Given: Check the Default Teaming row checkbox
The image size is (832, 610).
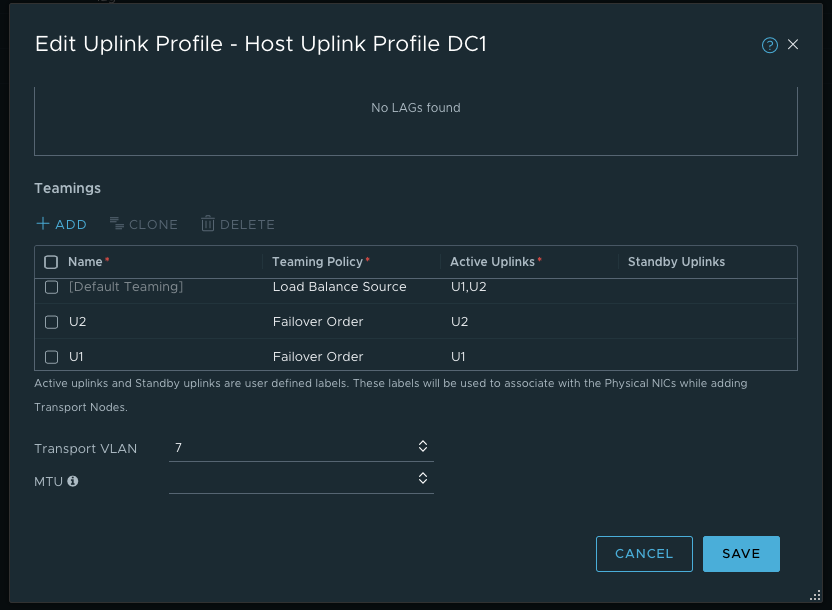Looking at the screenshot, I should 52,287.
